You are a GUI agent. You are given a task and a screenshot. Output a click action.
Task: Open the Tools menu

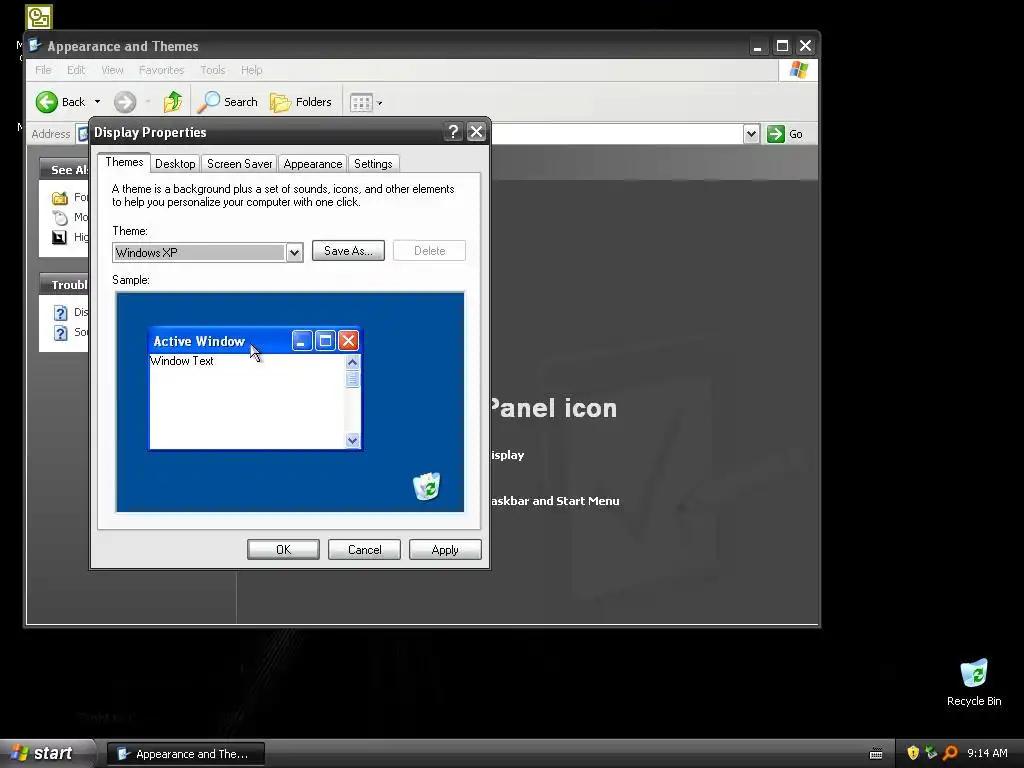point(212,70)
